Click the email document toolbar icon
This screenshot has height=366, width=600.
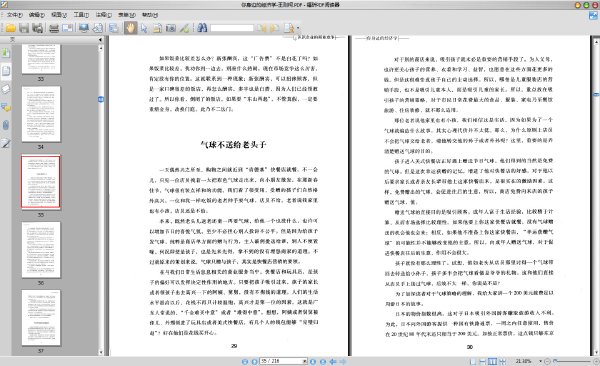point(68,28)
